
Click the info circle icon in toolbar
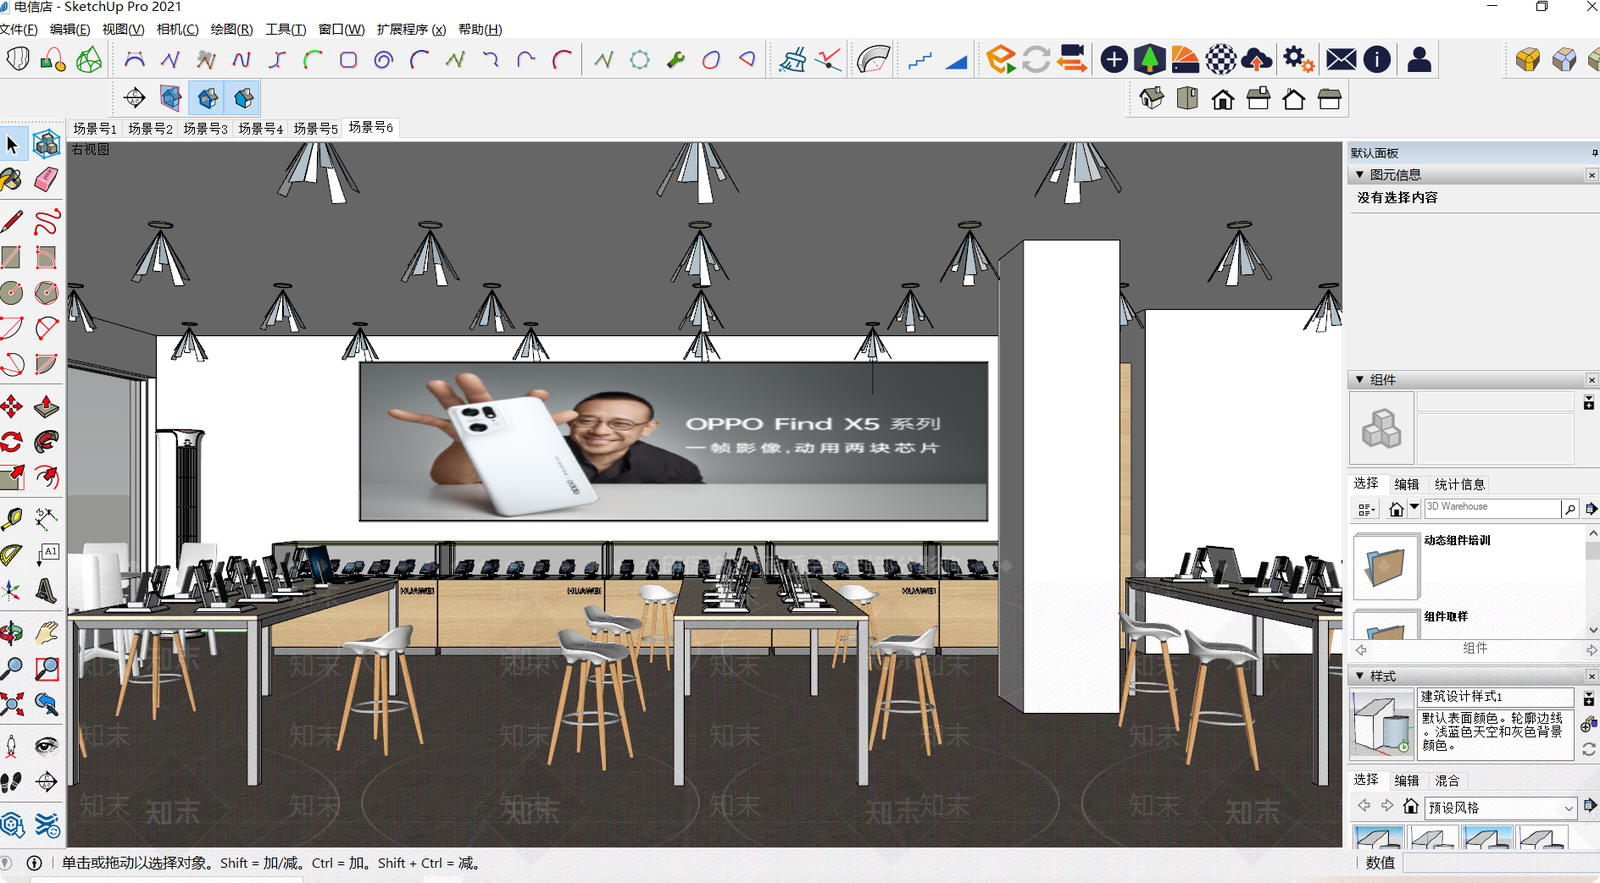1377,60
